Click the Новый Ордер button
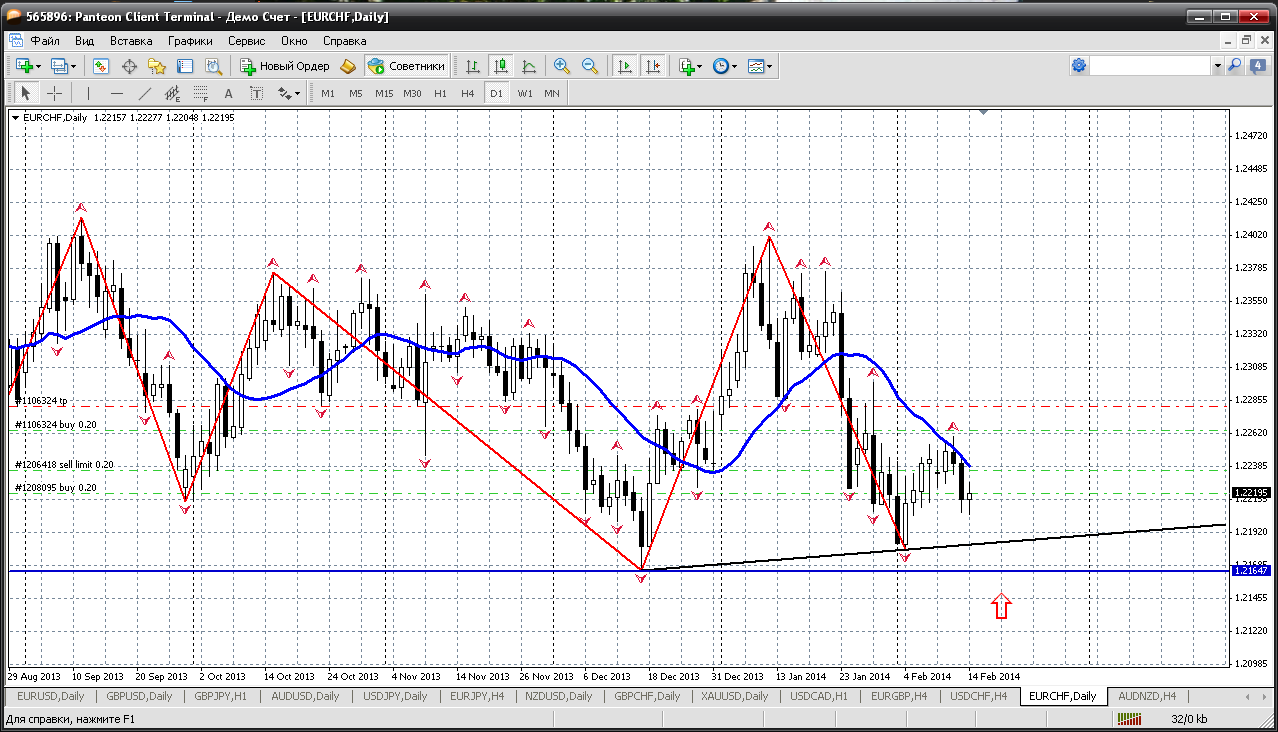This screenshot has height=732, width=1278. point(285,66)
